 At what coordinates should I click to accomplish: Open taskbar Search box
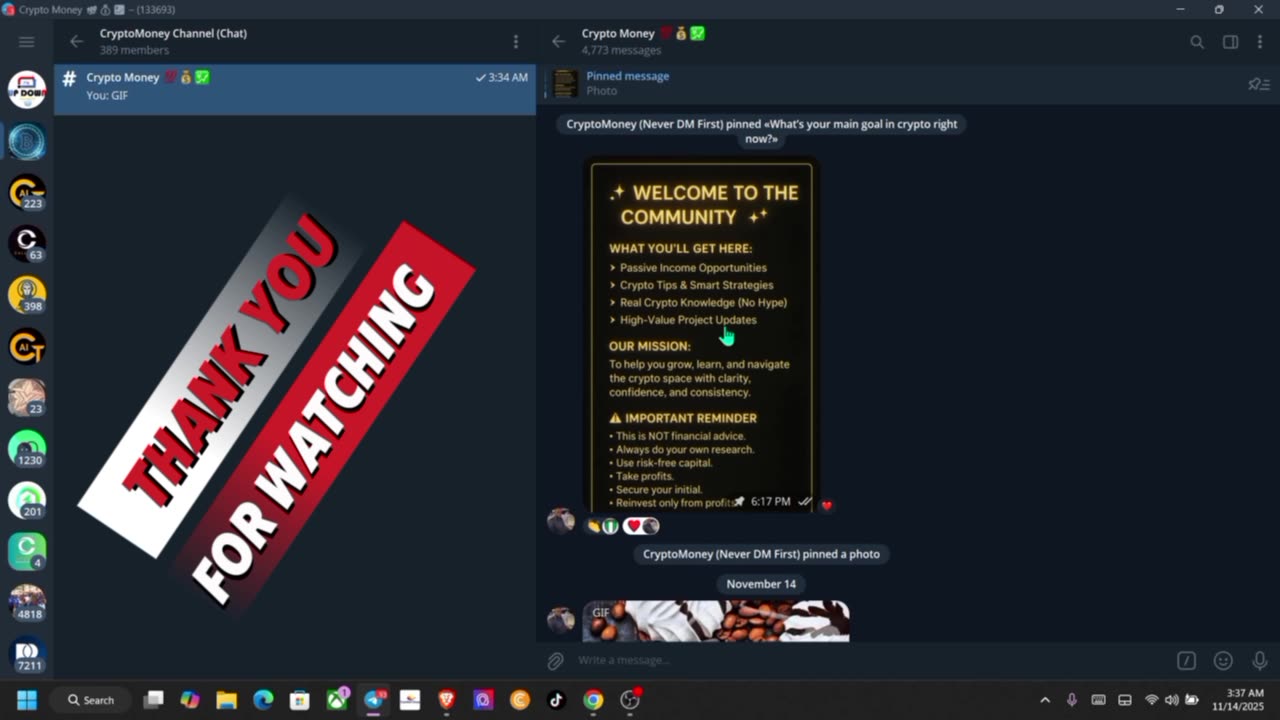91,700
